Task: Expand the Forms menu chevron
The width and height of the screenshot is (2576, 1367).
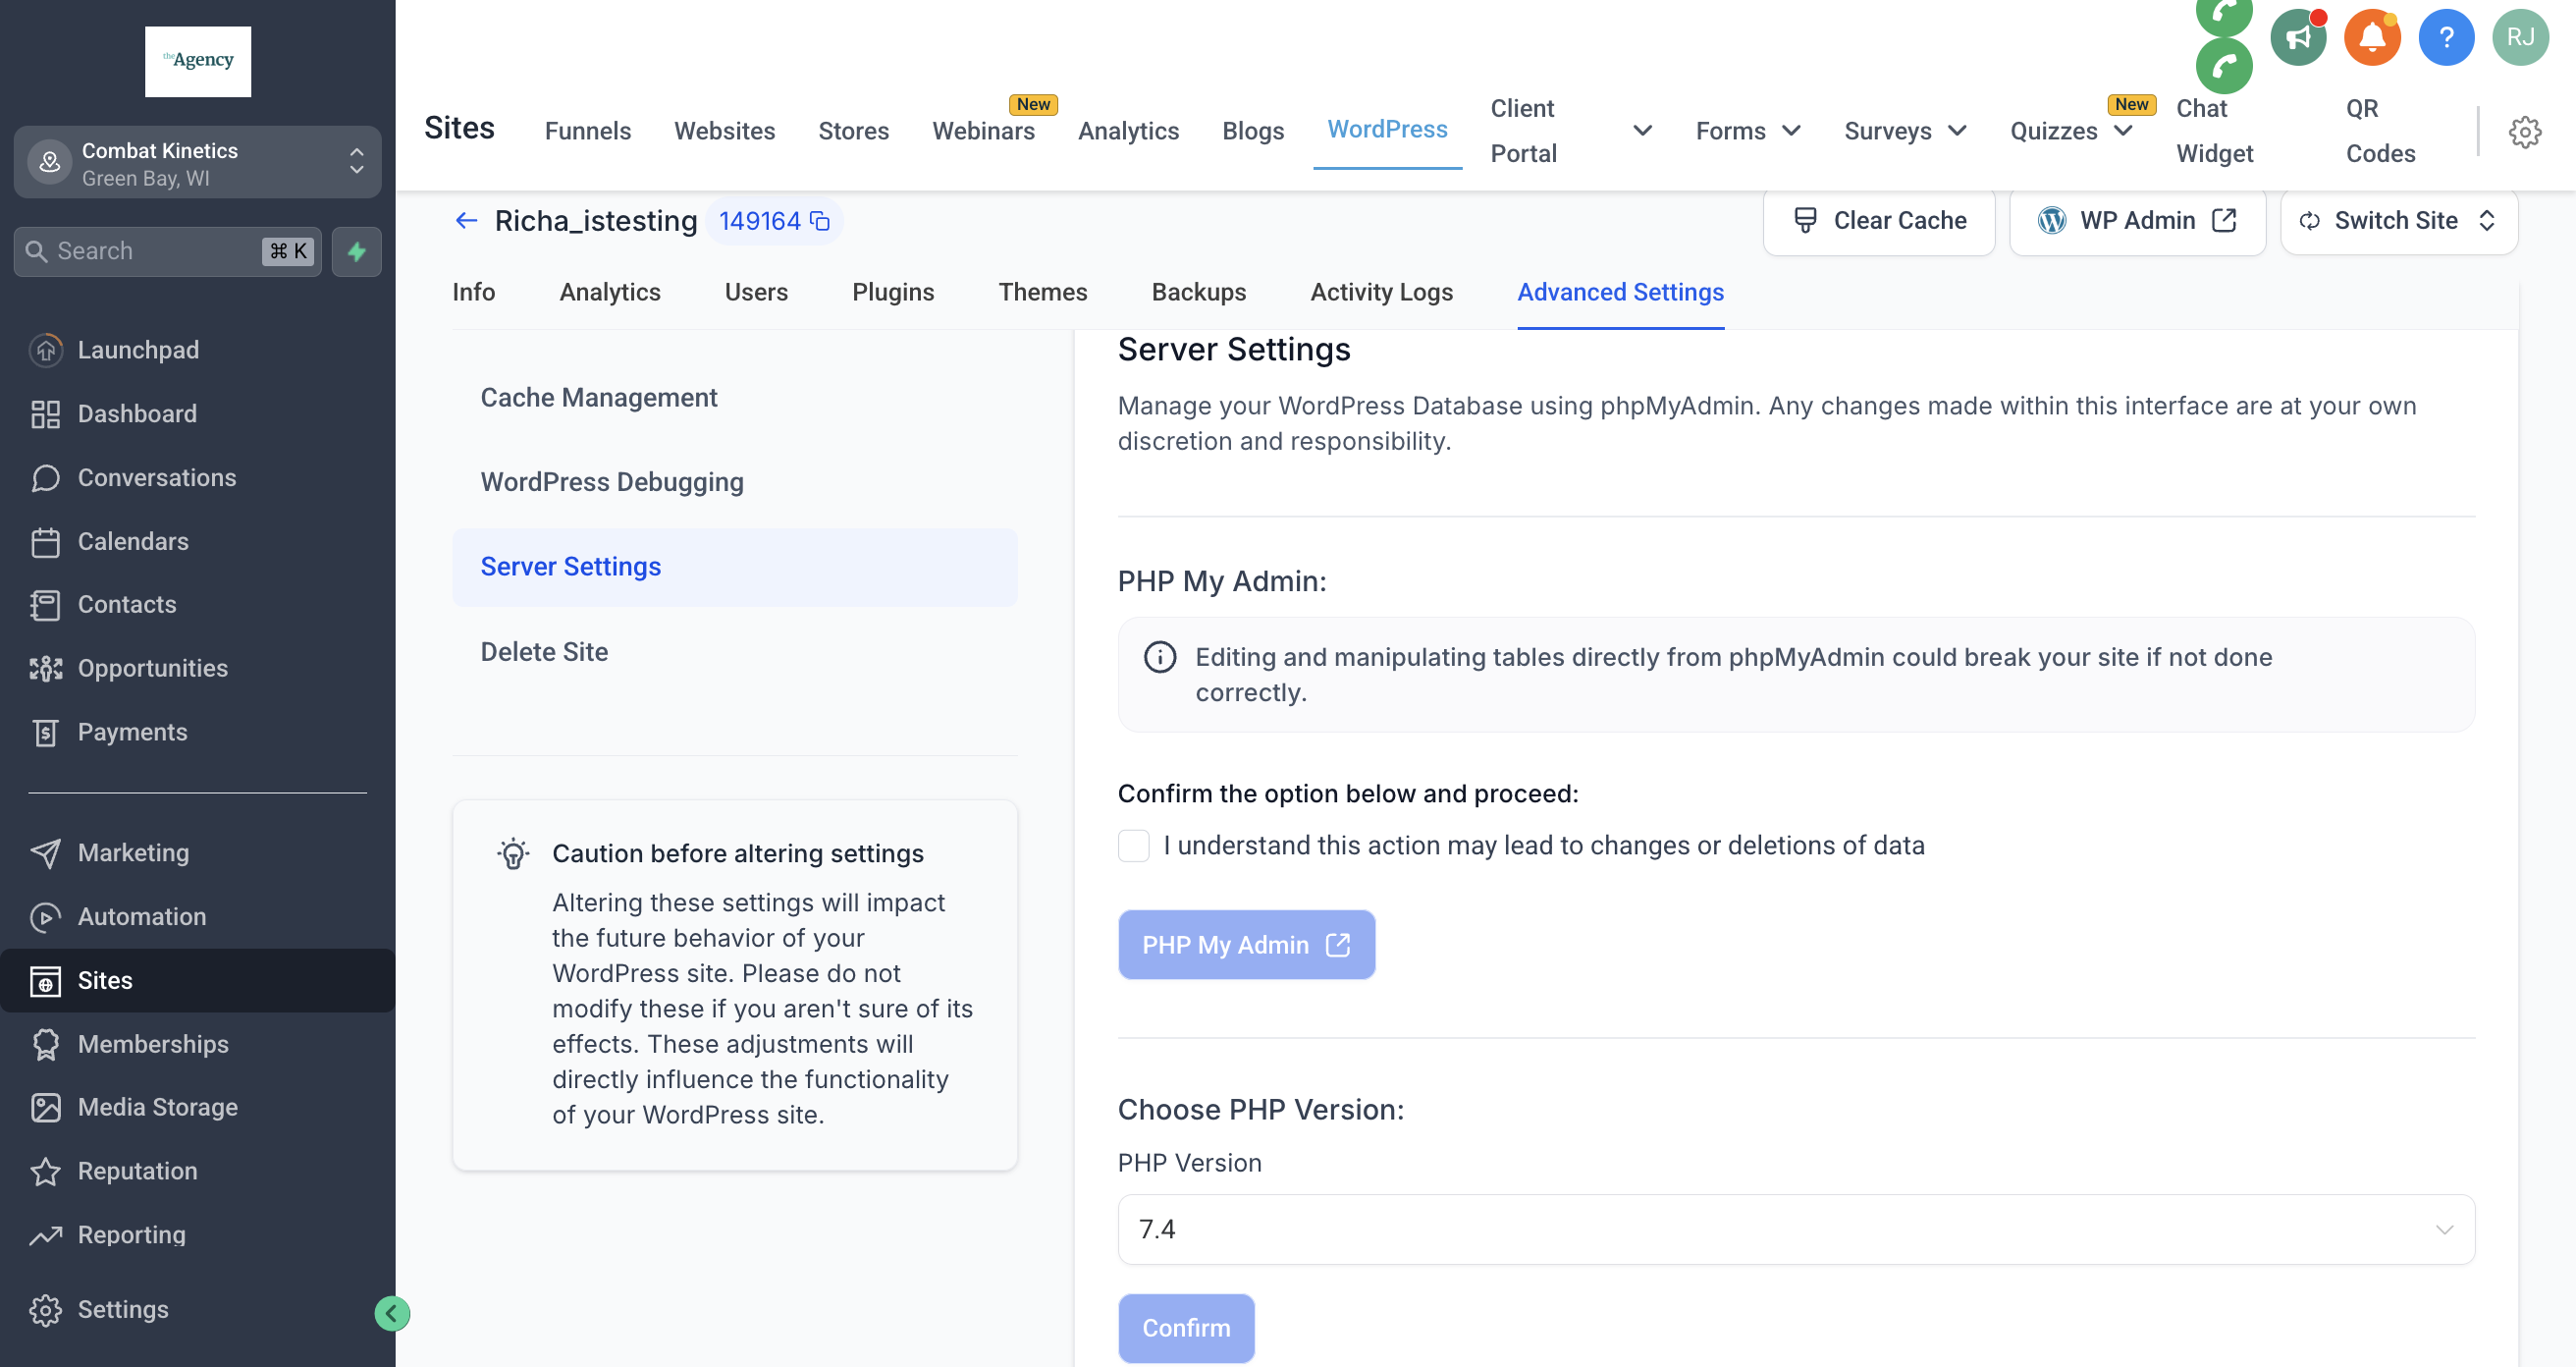Action: pos(1791,131)
